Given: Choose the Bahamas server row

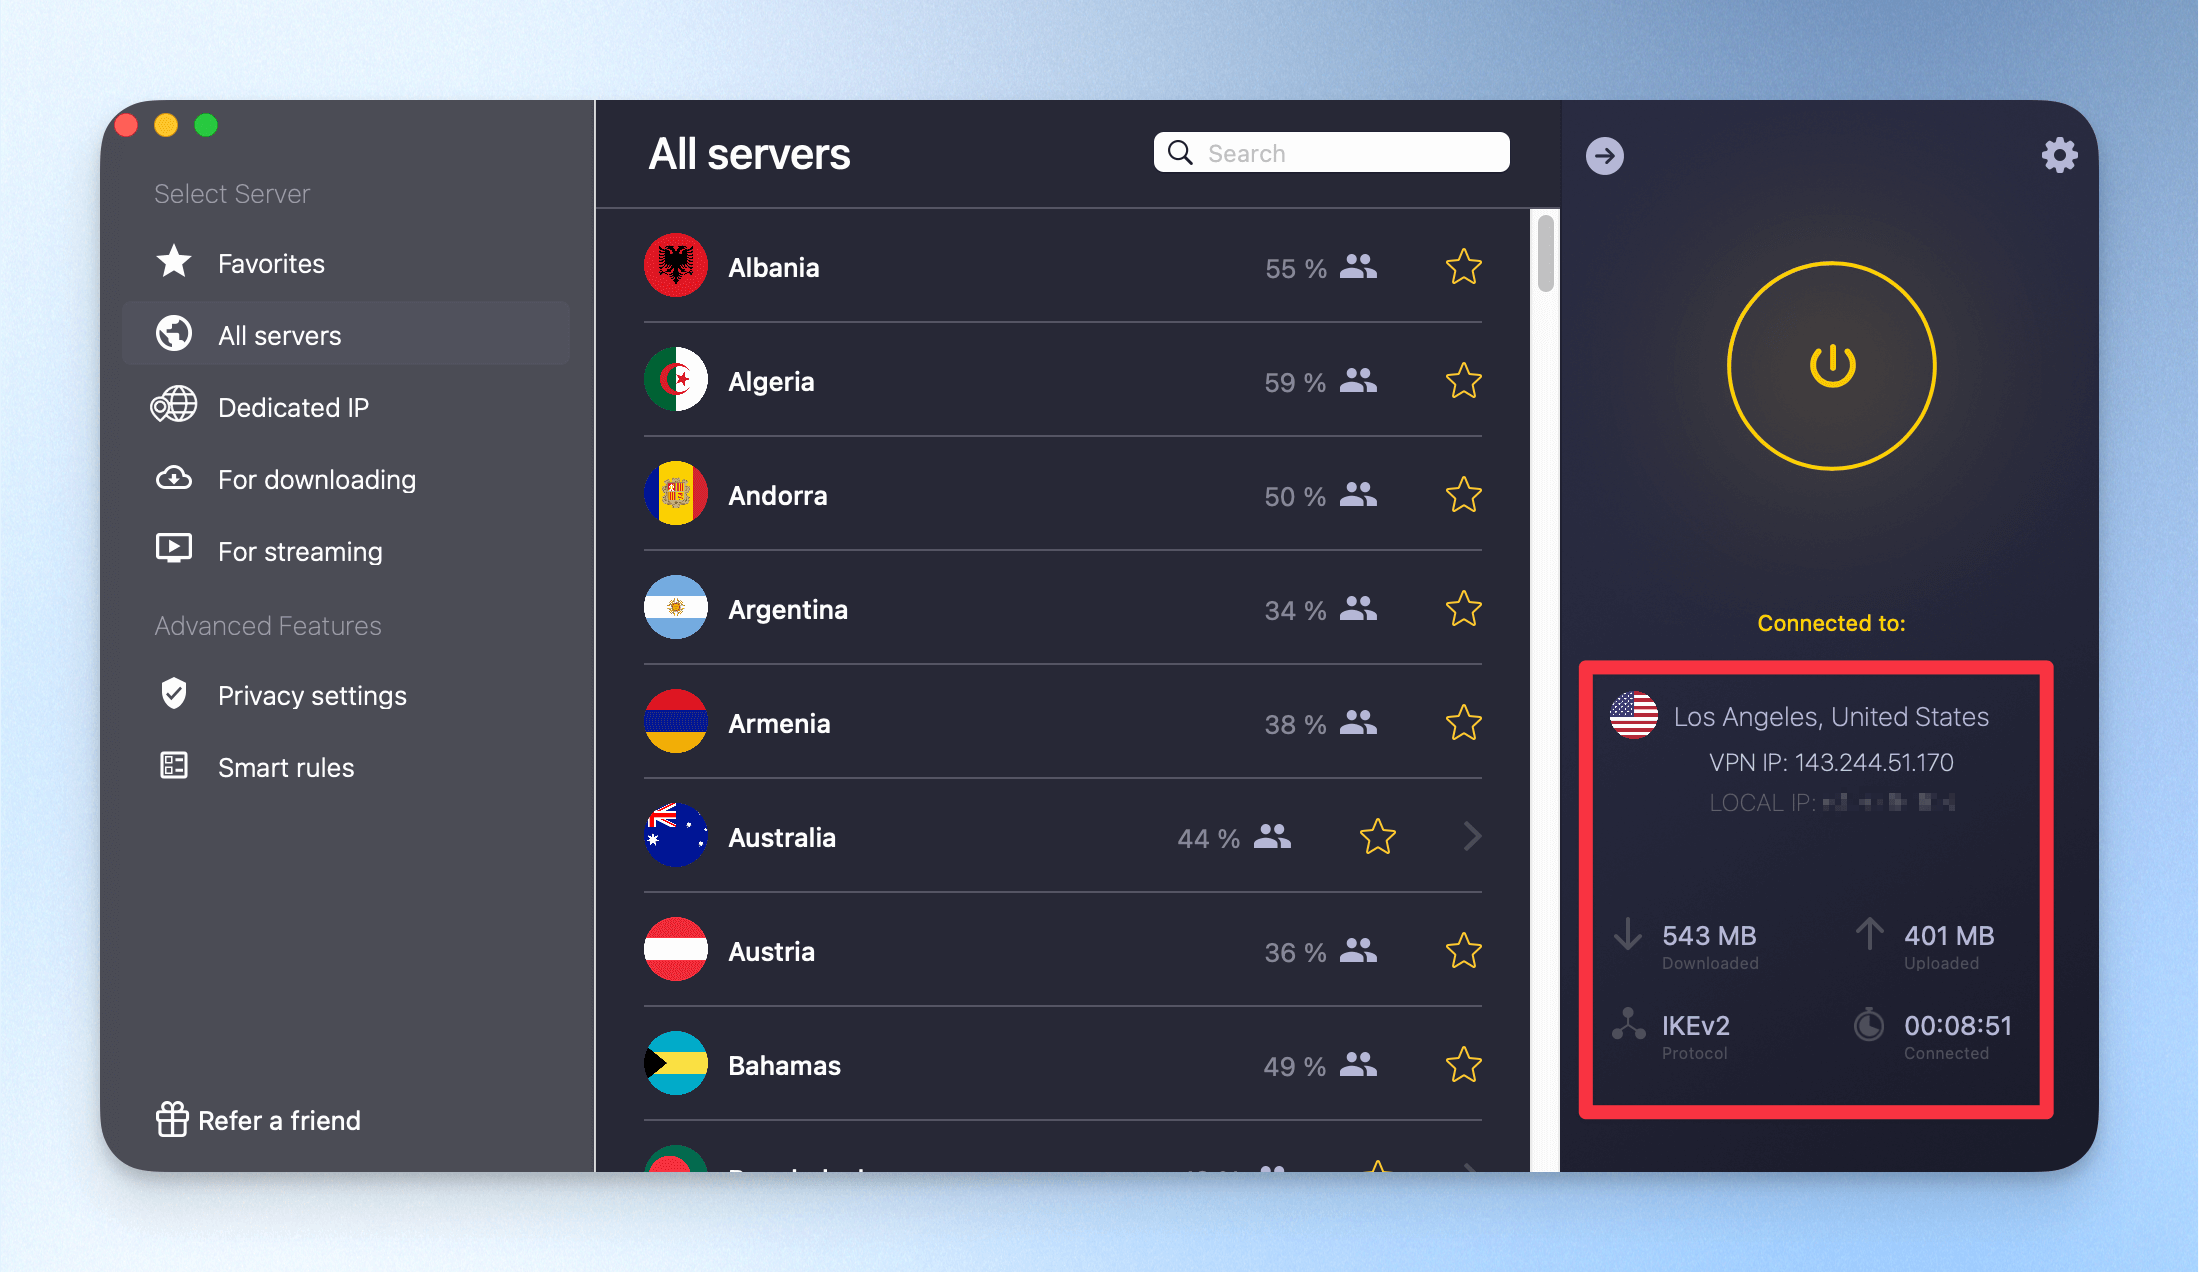Looking at the screenshot, I should click(x=1062, y=1065).
